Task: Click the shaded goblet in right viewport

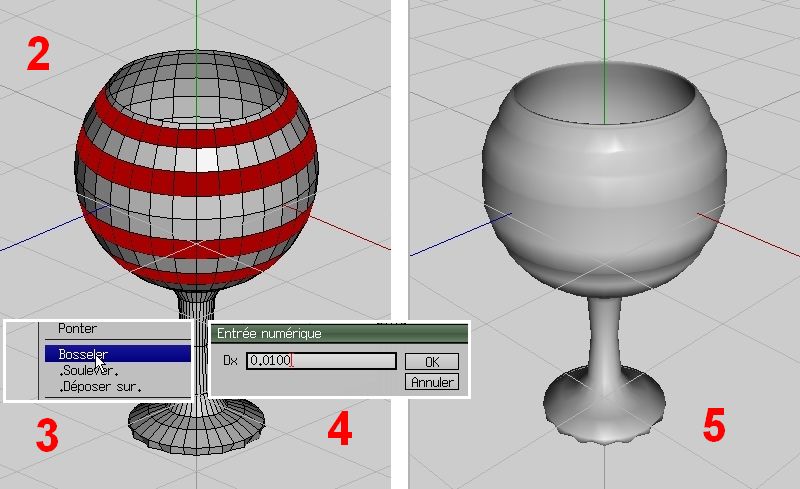Action: point(605,253)
